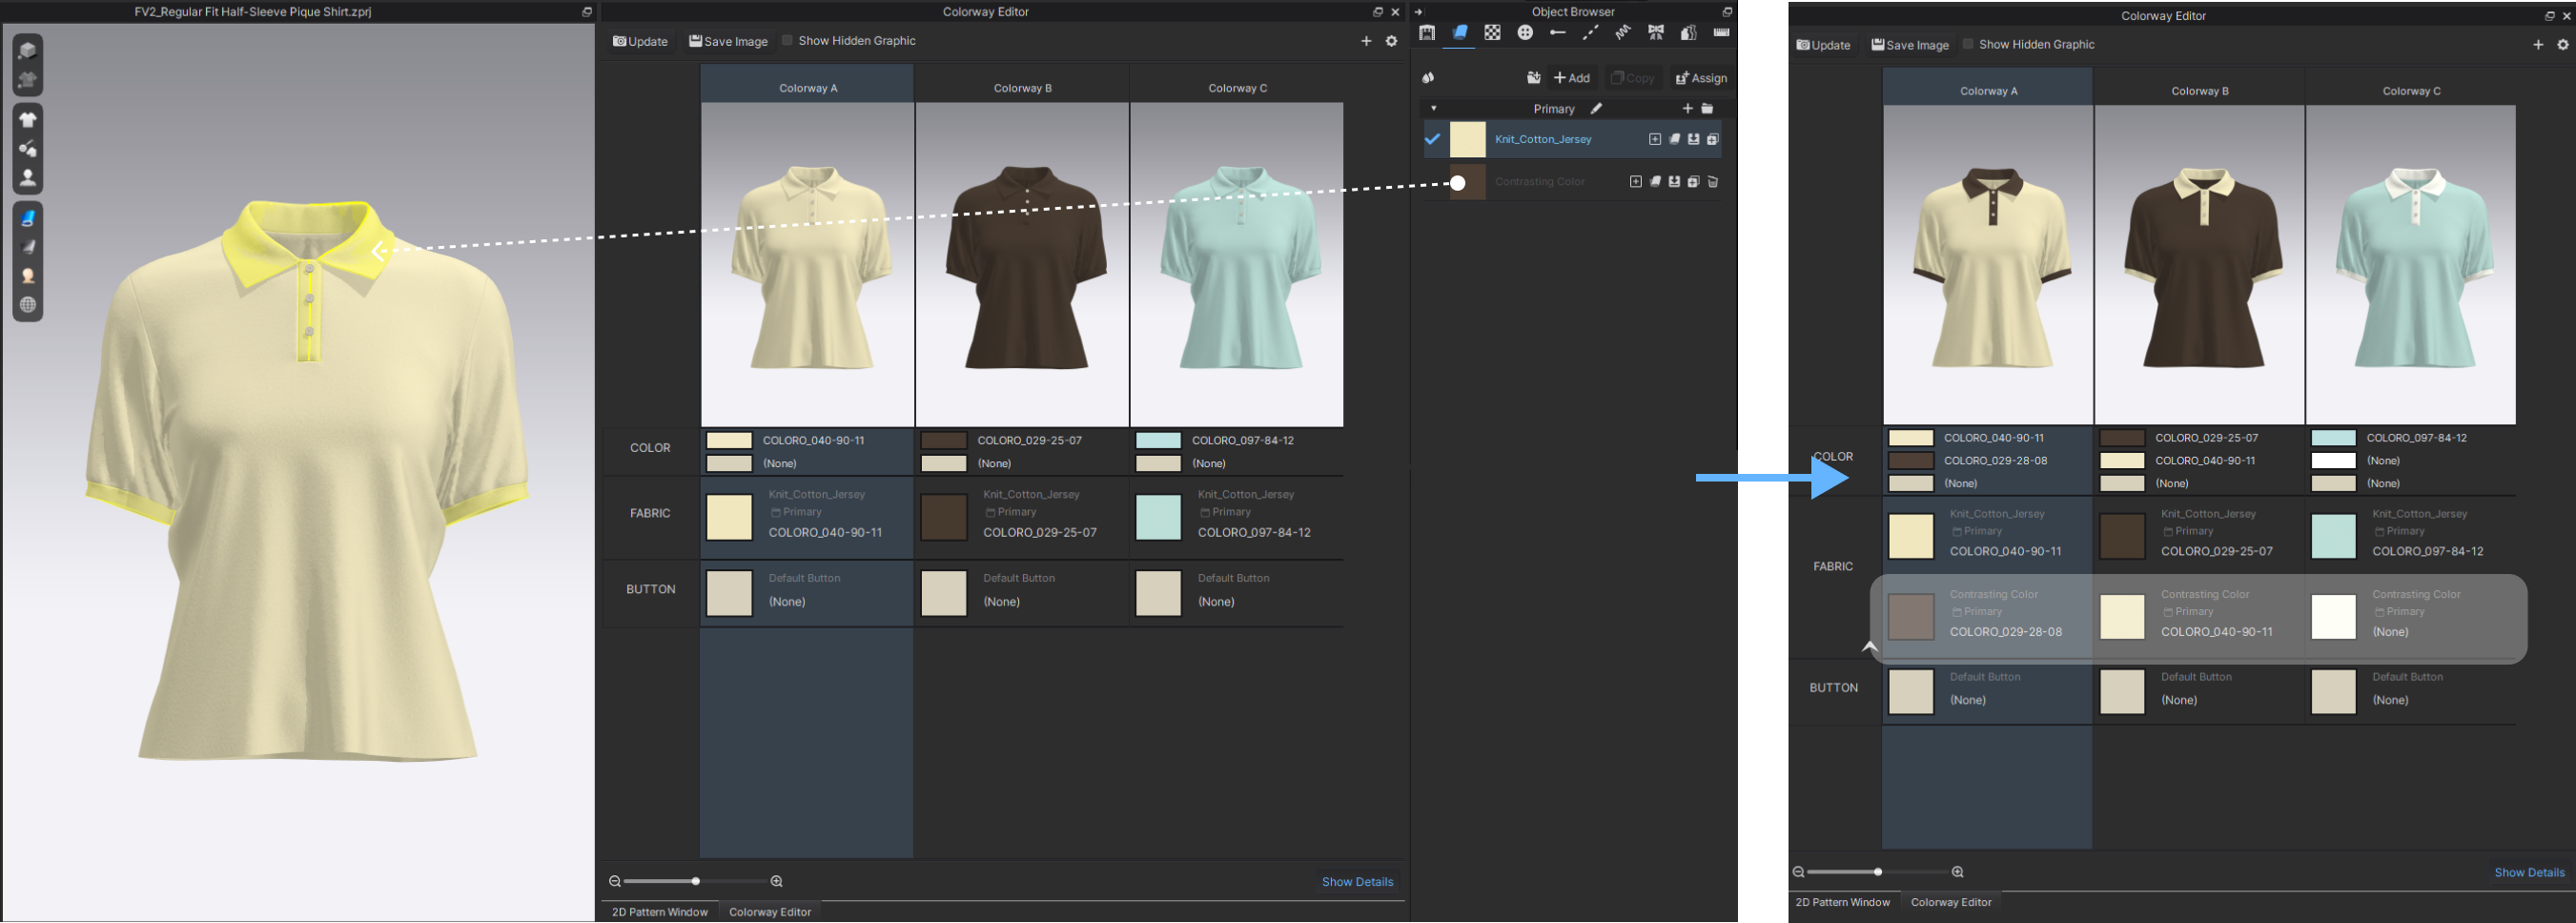Click the add colorway plus icon in the left Colorway Editor
Image resolution: width=2576 pixels, height=923 pixels.
(1366, 41)
